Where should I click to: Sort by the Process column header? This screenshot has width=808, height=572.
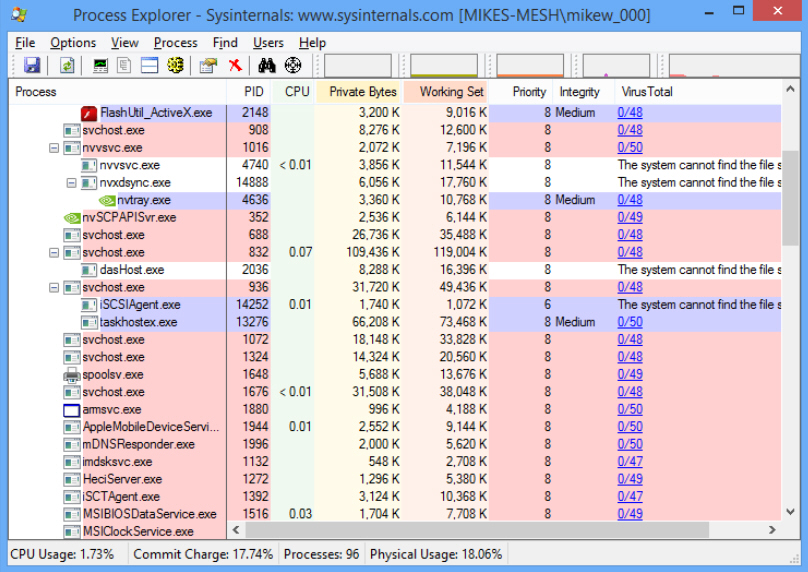coord(117,92)
